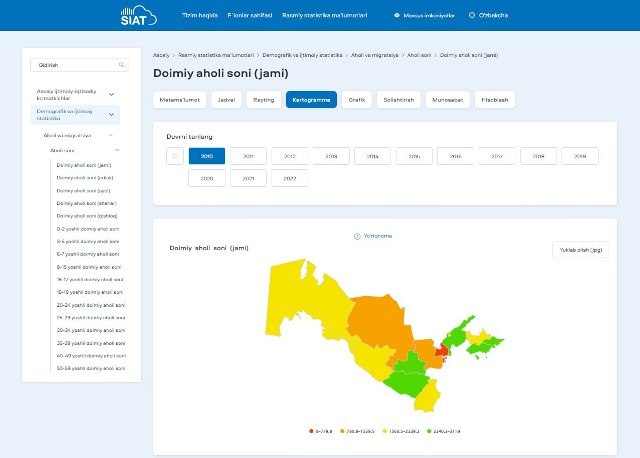
Task: Expand Asosiy ijtimoiy-iqtisodiy ko'rsatkichlar chevron
Action: click(111, 94)
